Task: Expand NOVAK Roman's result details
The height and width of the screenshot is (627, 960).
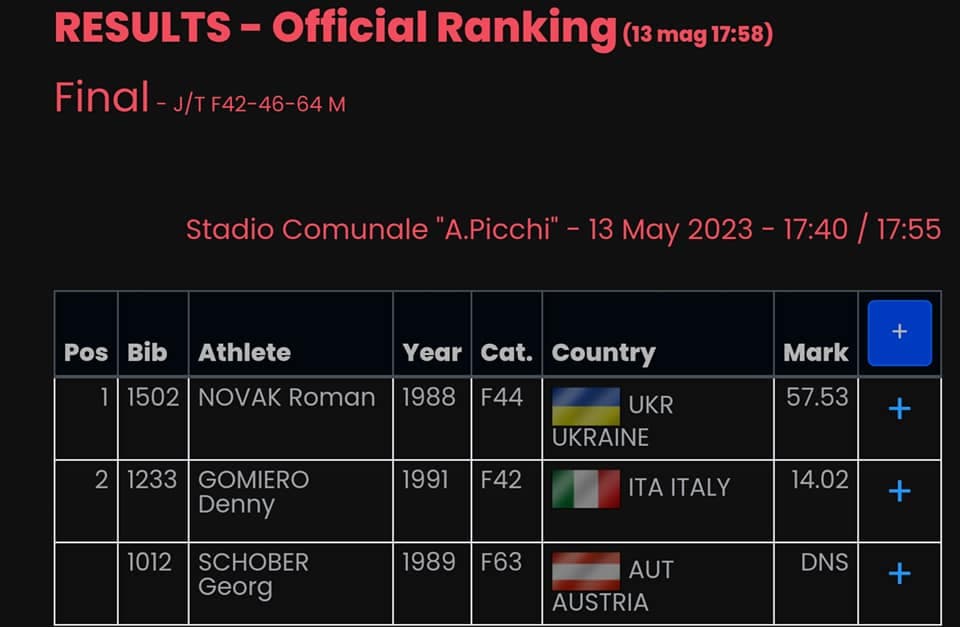Action: (899, 409)
